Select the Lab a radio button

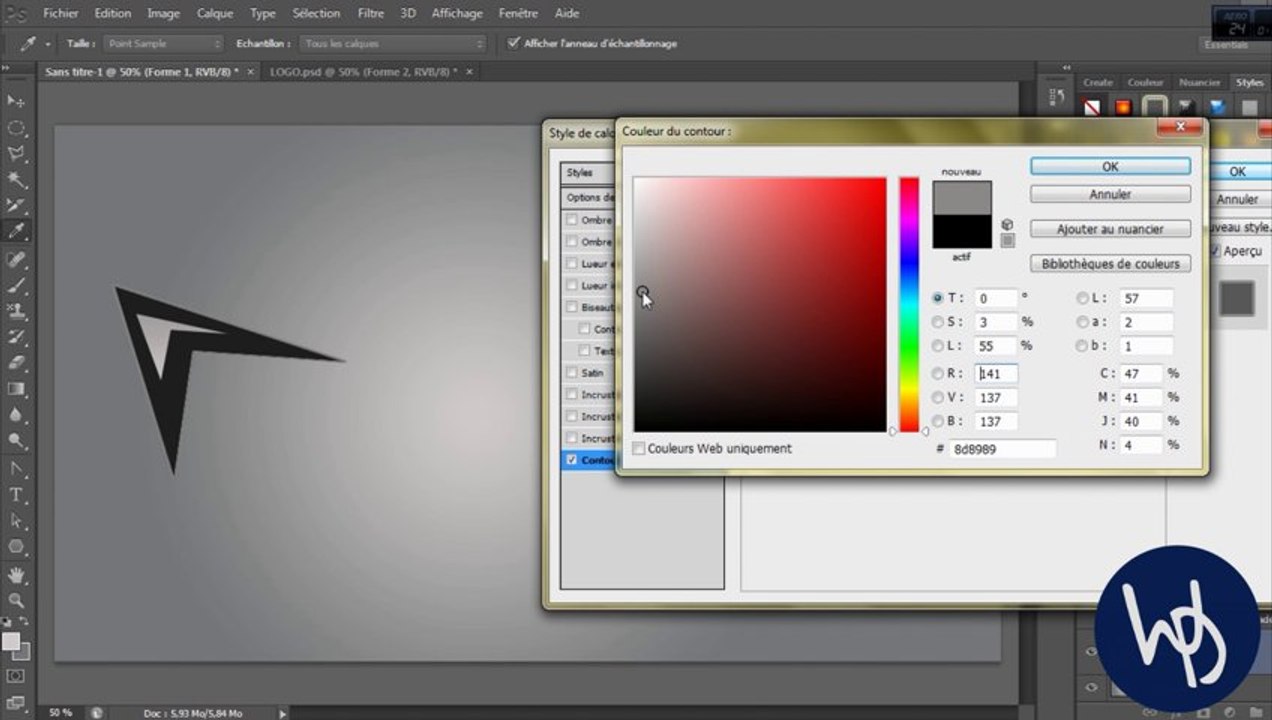pos(1083,322)
